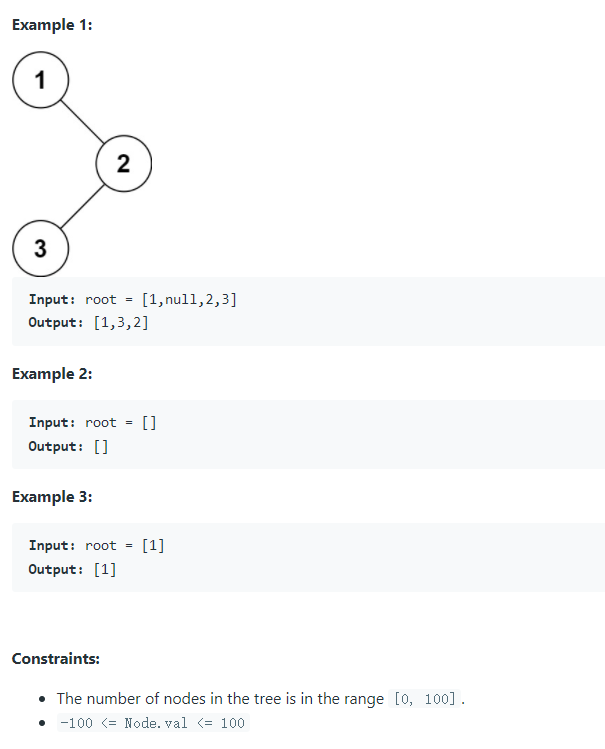Click the -100 <= Node.val <= 100 constraint
Viewport: 605px width, 749px height.
click(x=153, y=723)
